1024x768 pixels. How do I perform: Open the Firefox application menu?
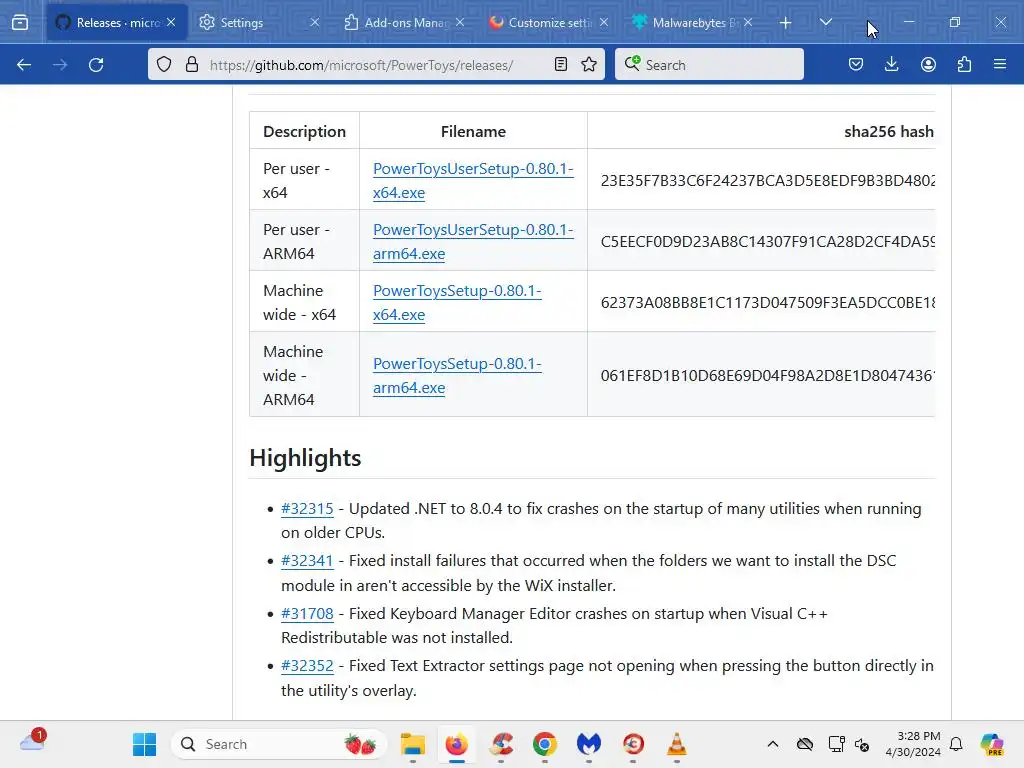[1000, 64]
